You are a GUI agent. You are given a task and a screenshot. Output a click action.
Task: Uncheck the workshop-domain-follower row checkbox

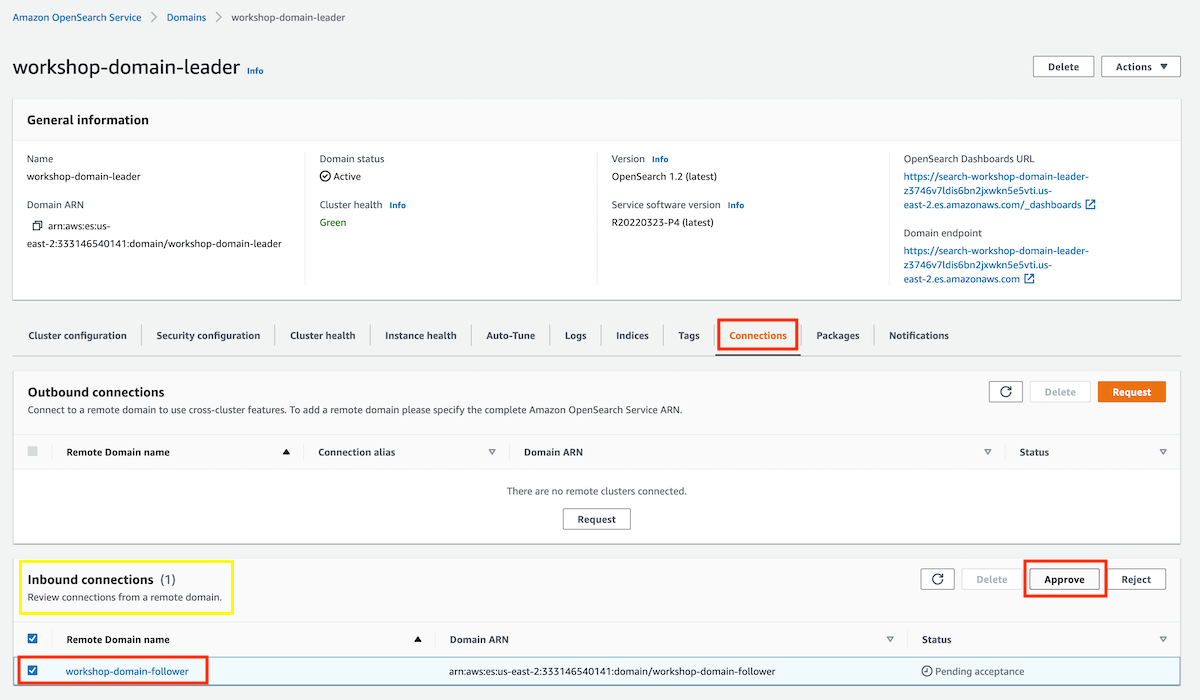[x=33, y=671]
